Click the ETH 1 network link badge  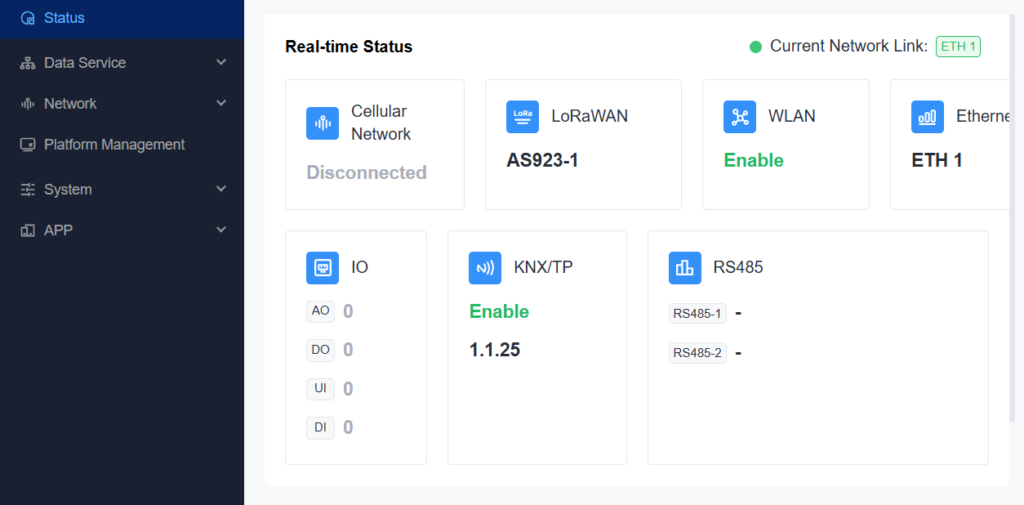click(x=958, y=47)
